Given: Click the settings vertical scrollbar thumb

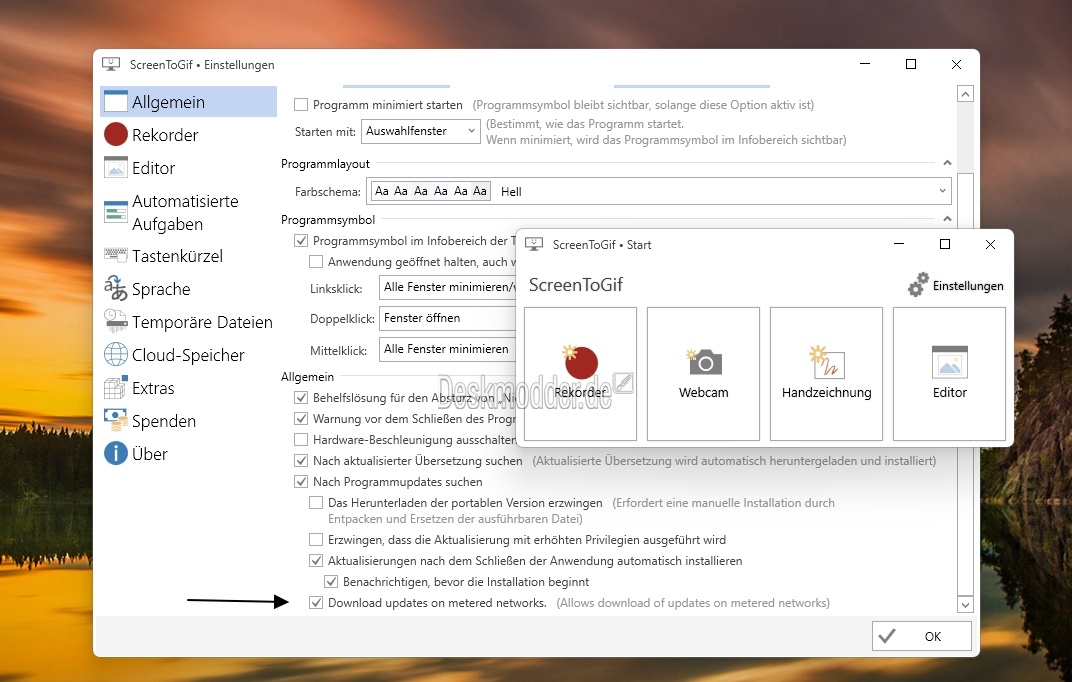Looking at the screenshot, I should [965, 383].
